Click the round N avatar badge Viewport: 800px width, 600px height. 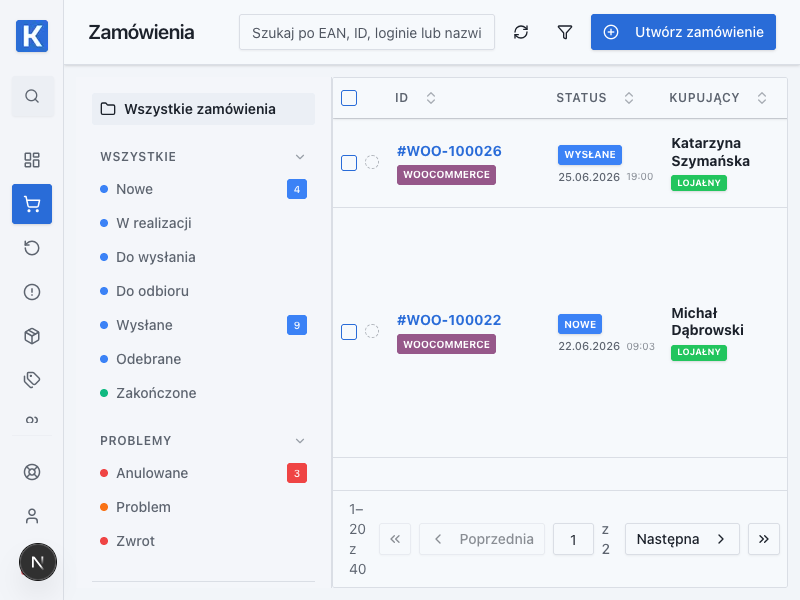[38, 562]
